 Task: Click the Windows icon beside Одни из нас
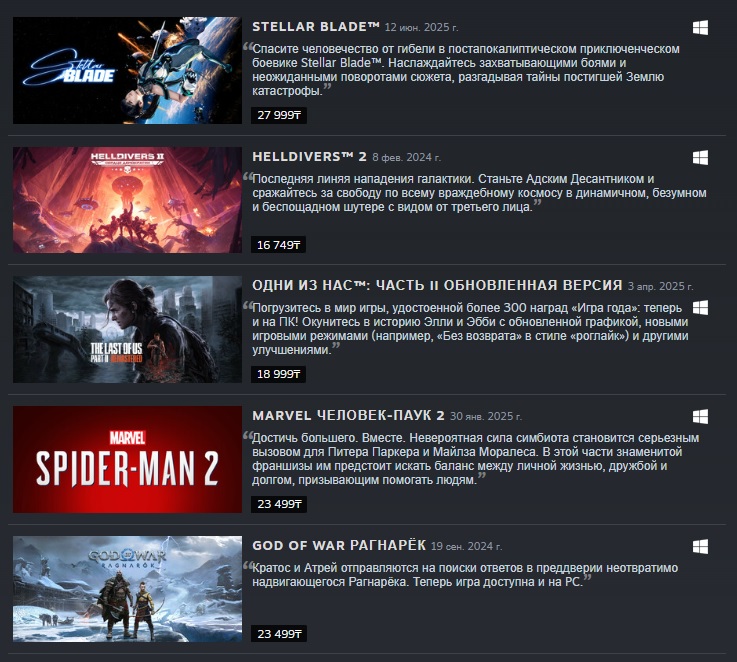pyautogui.click(x=700, y=308)
